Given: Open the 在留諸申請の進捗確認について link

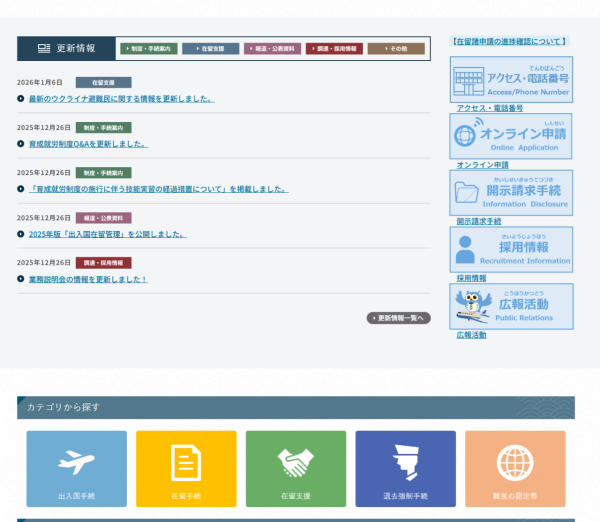Looking at the screenshot, I should tap(509, 41).
